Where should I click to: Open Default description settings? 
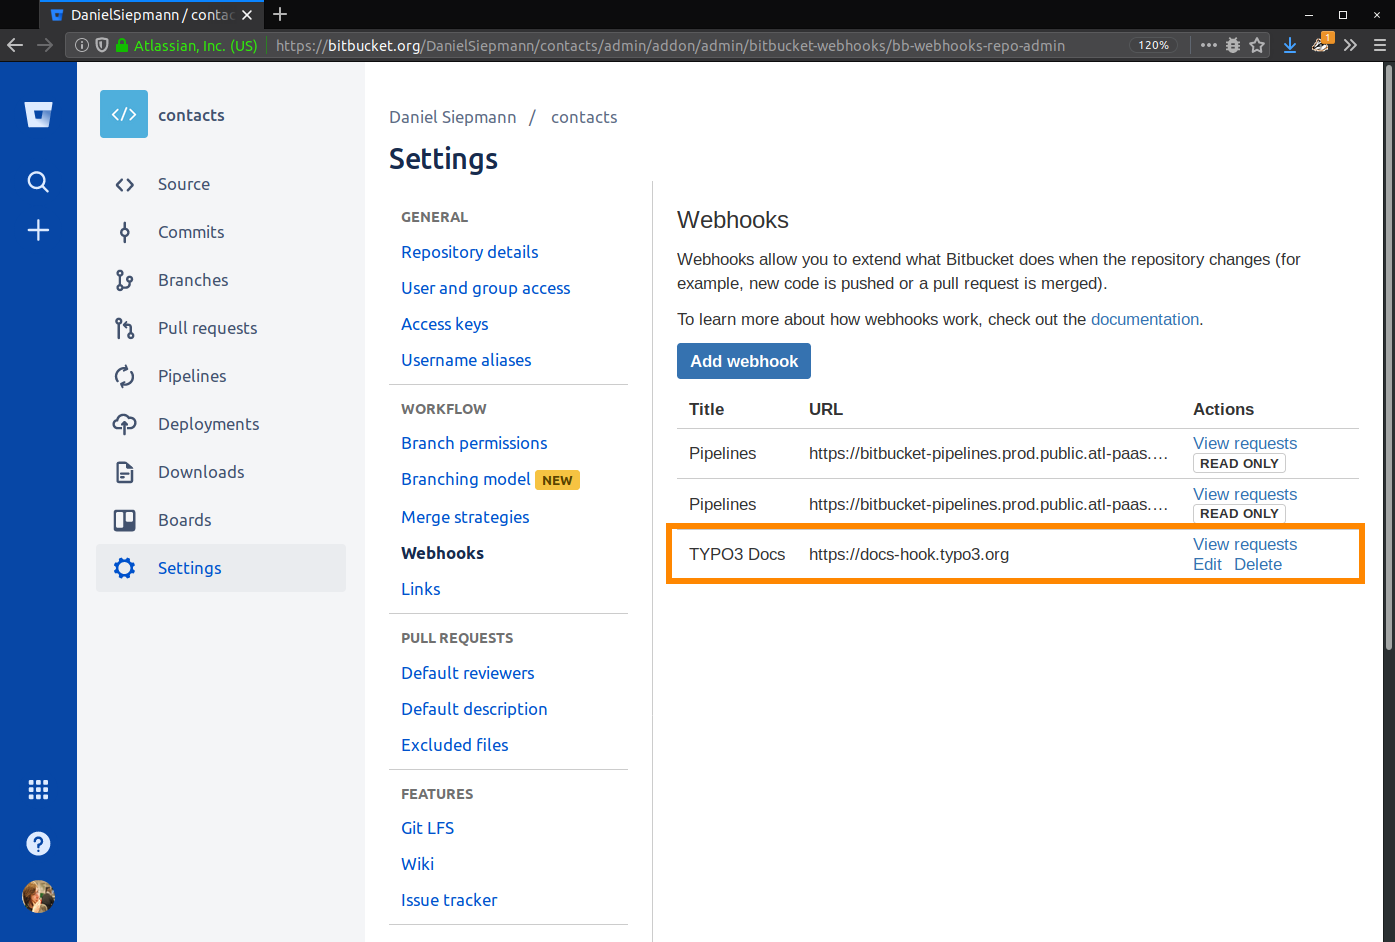(474, 709)
